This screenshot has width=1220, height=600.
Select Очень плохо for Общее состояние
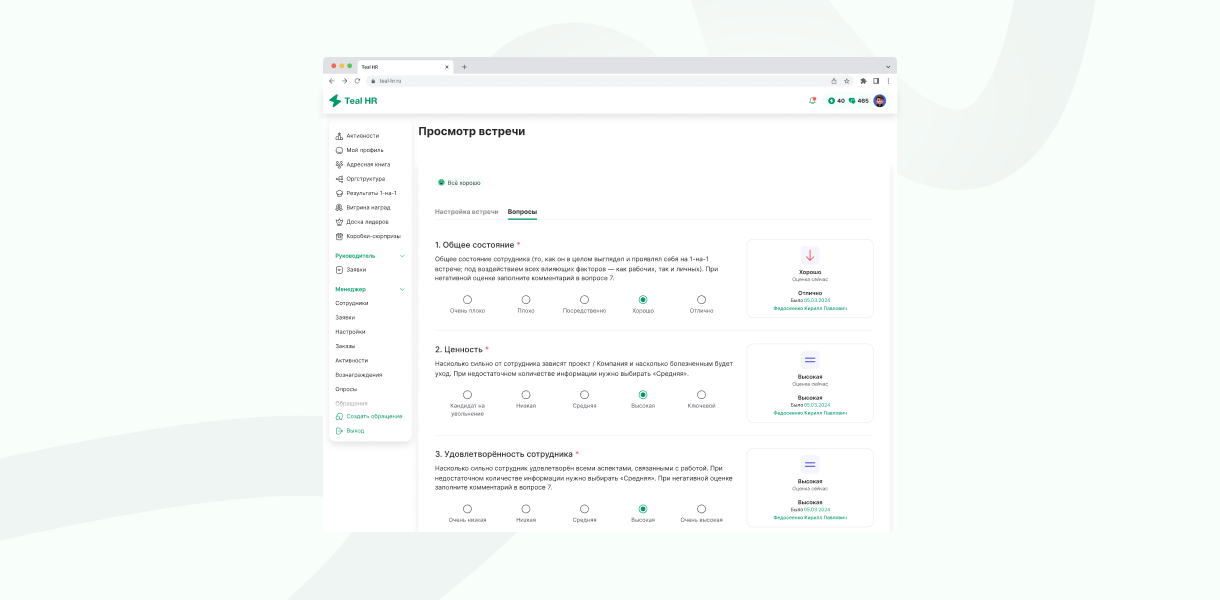(467, 299)
